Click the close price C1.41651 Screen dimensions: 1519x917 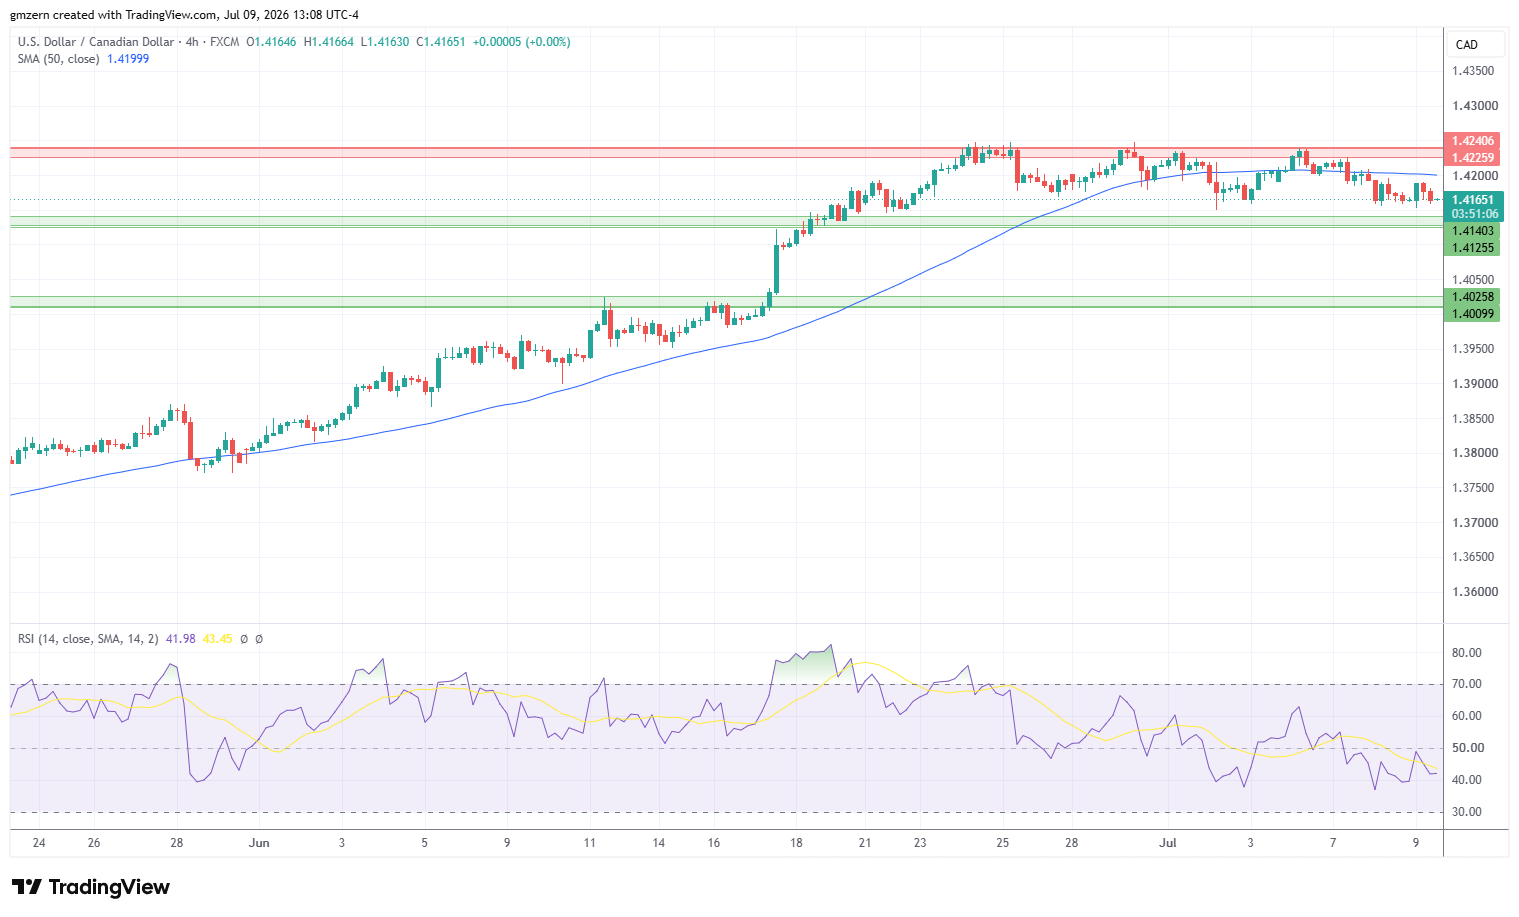441,42
